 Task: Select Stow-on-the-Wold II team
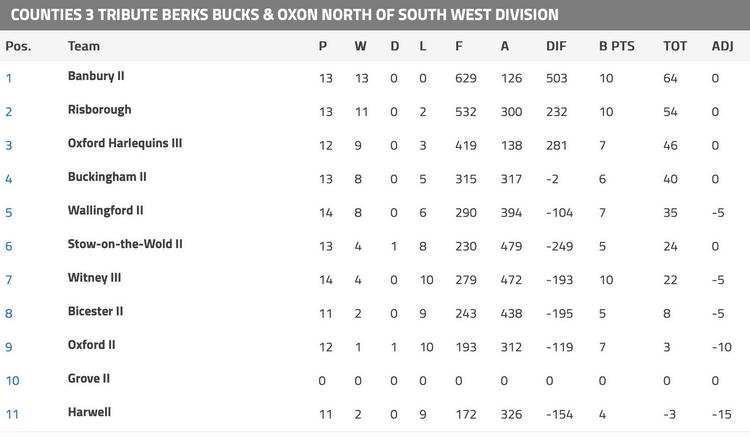125,244
